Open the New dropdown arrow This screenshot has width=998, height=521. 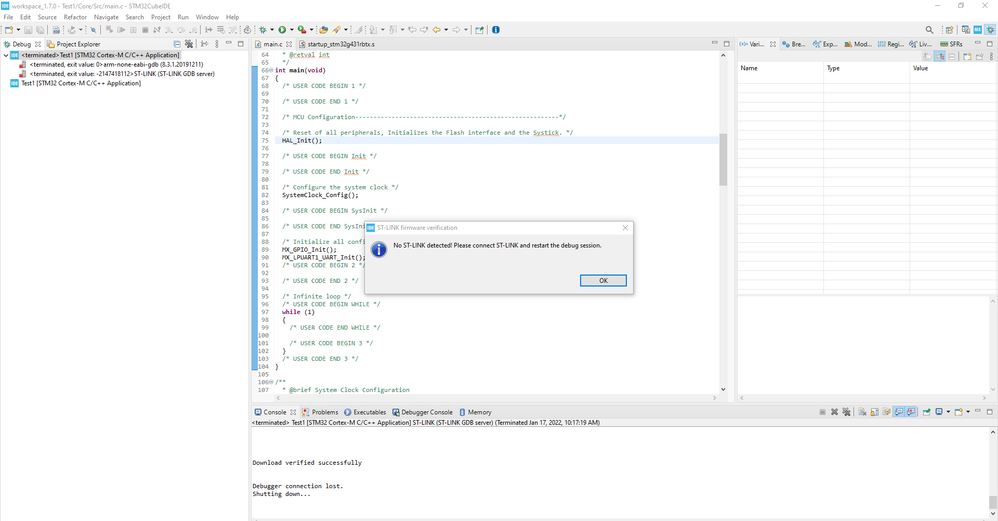point(18,30)
